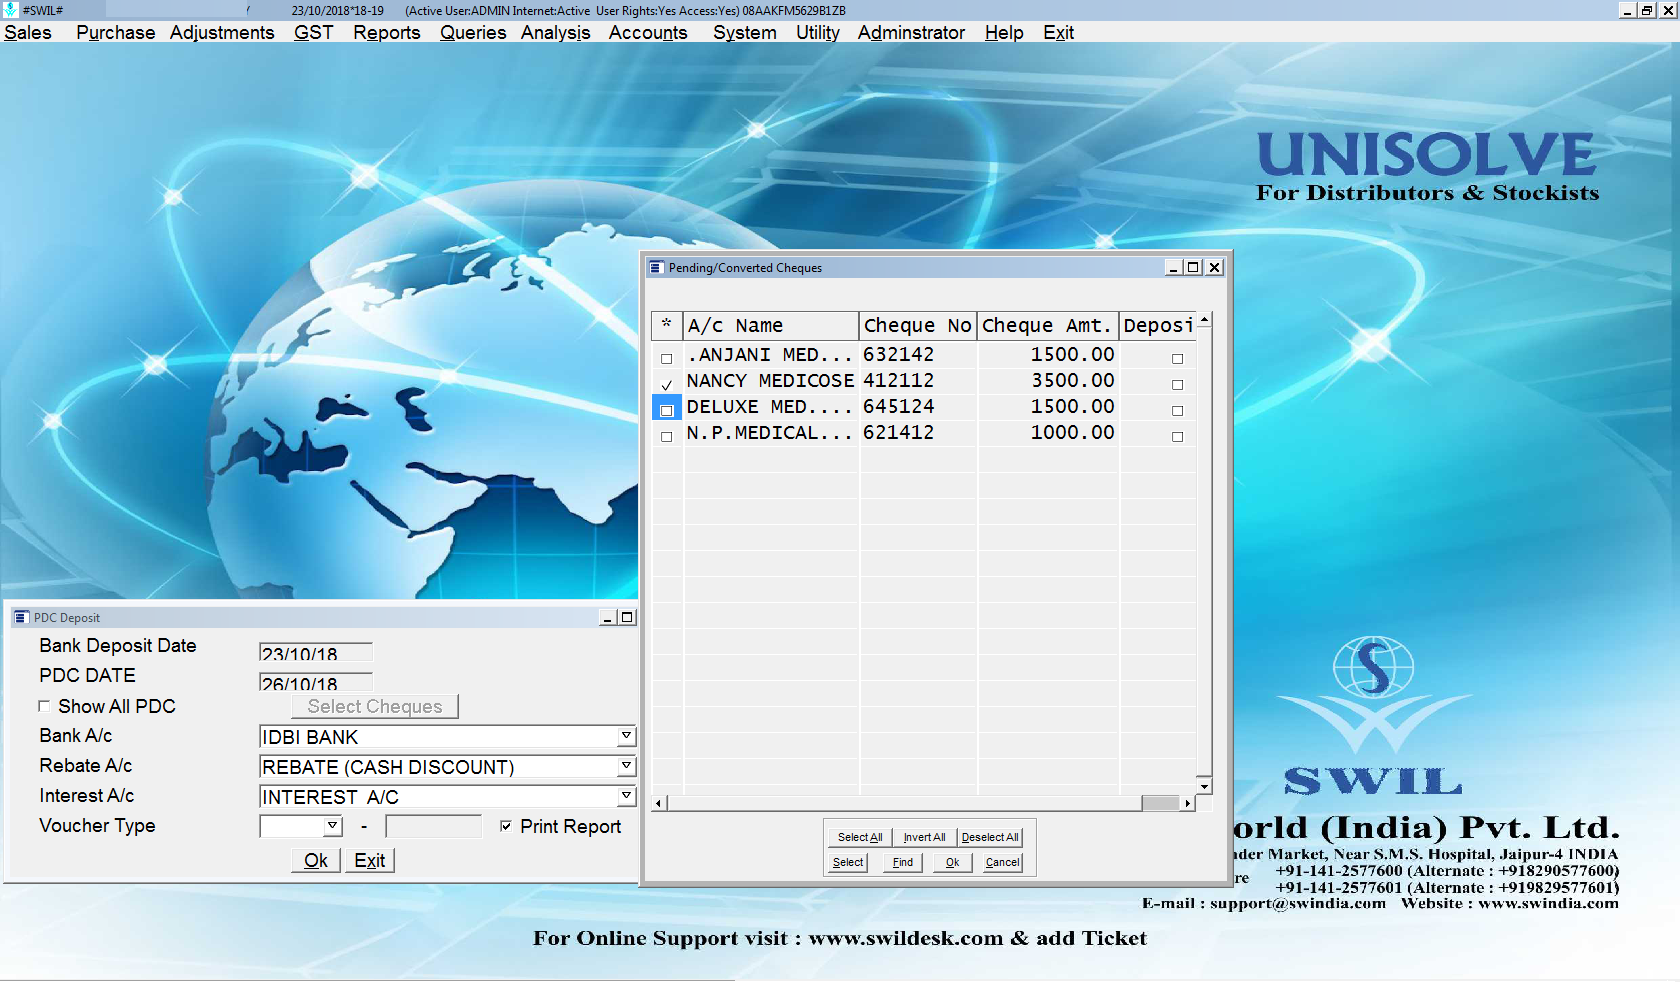1680x982 pixels.
Task: Click Exit in the PDC Deposit window
Action: point(370,861)
